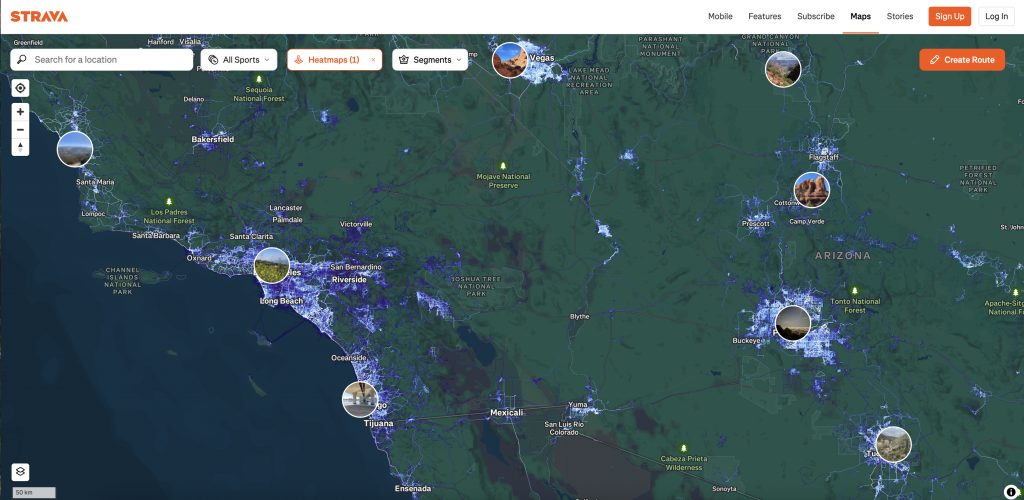Go to Subscribe page

pyautogui.click(x=816, y=16)
